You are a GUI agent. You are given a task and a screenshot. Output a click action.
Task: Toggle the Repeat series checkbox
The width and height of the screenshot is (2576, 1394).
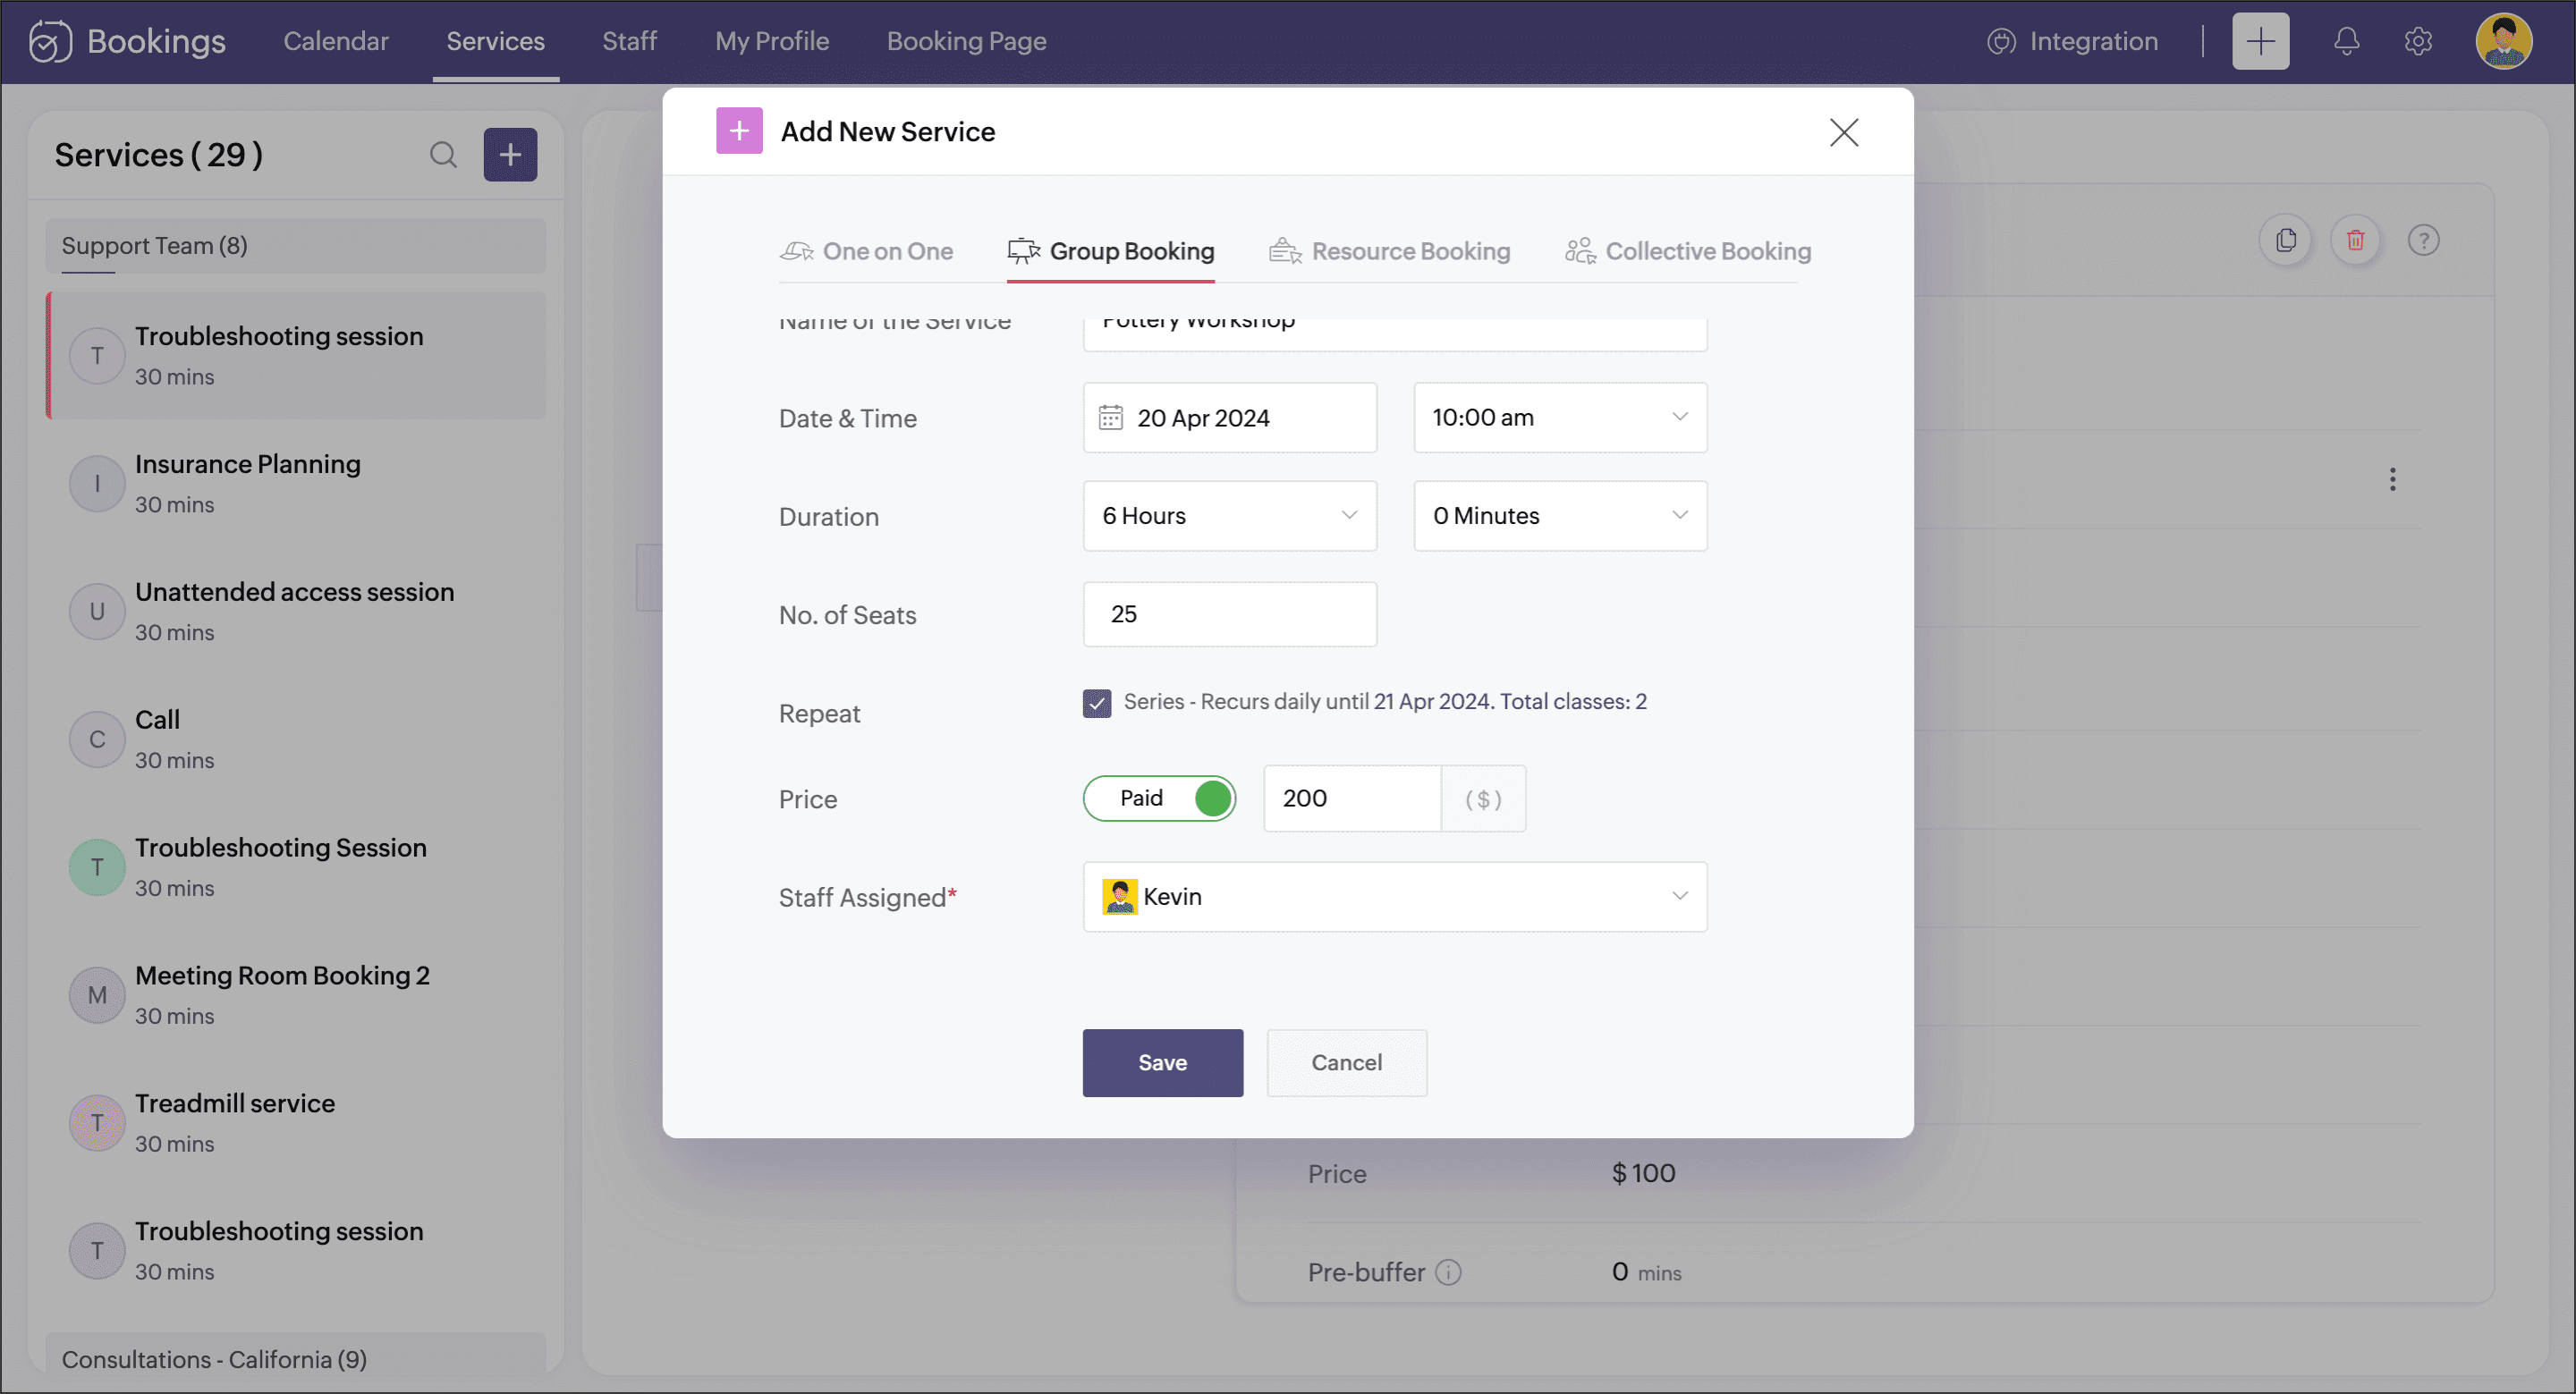1097,703
